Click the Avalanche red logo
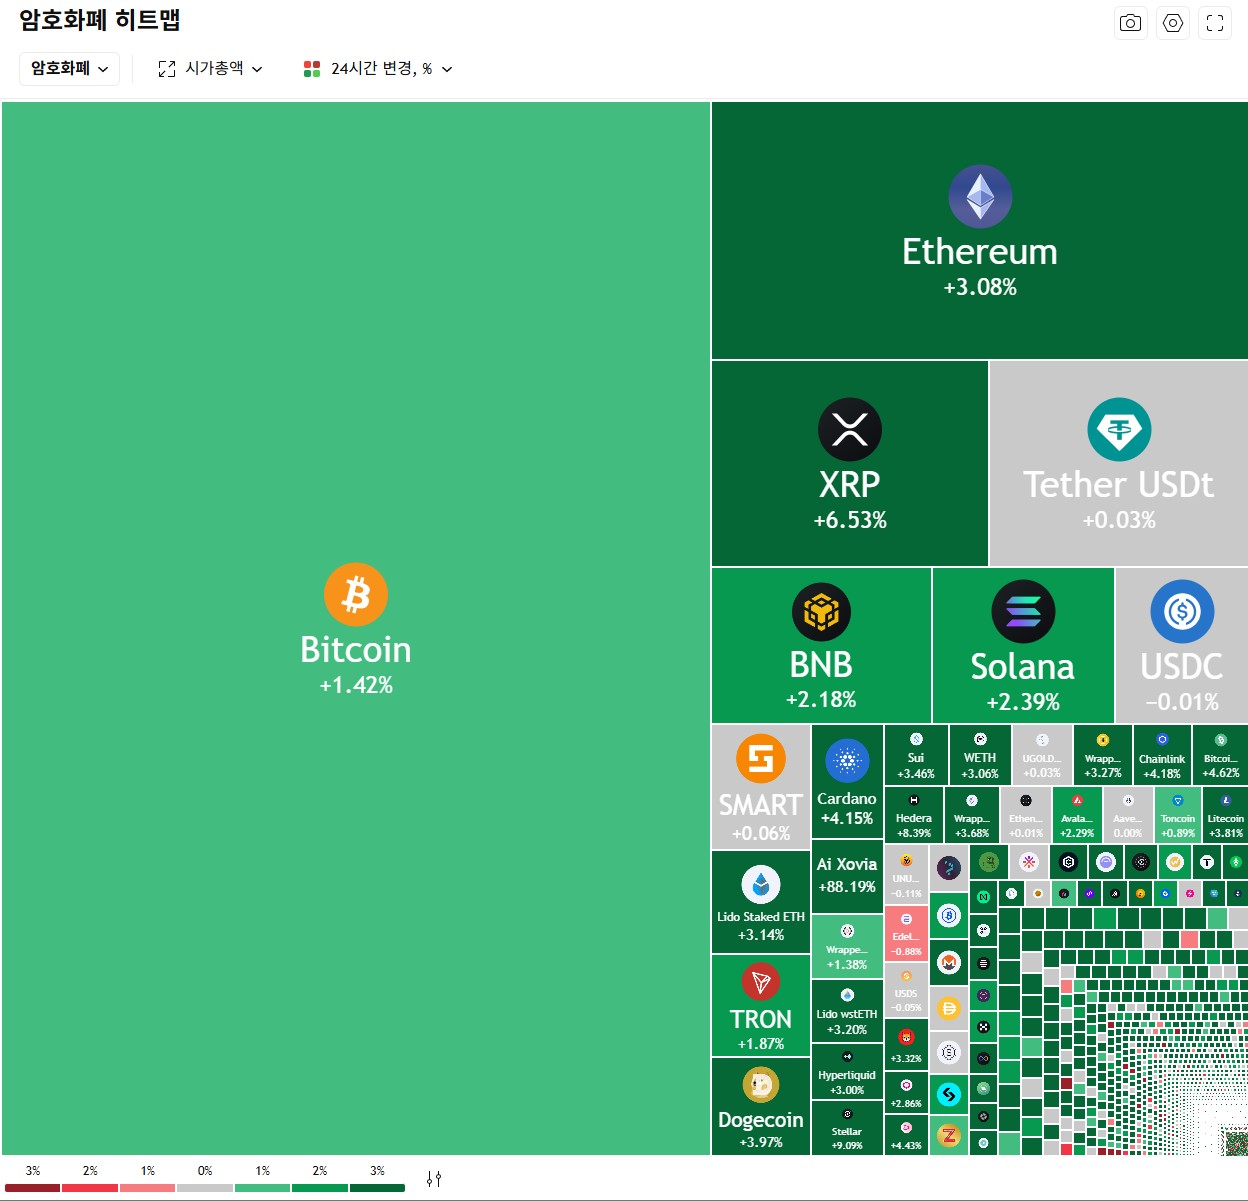1248x1201 pixels. click(1077, 800)
